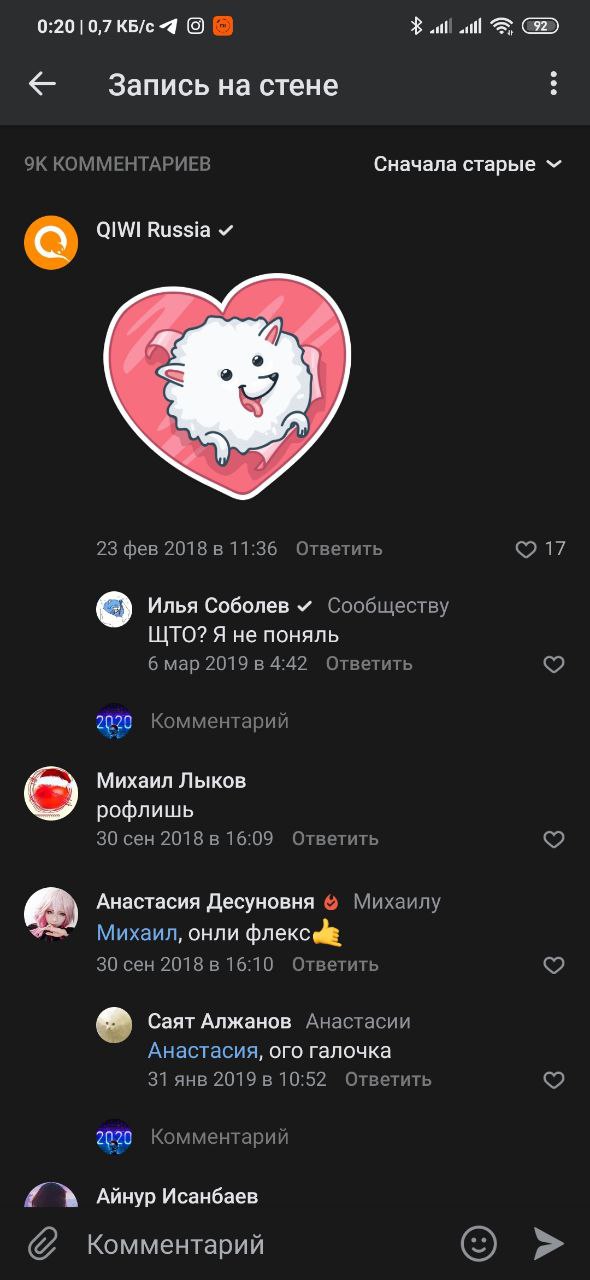Screen dimensions: 590x1280
Task: Open Анастасия Десуновня's avatar
Action: (51, 914)
